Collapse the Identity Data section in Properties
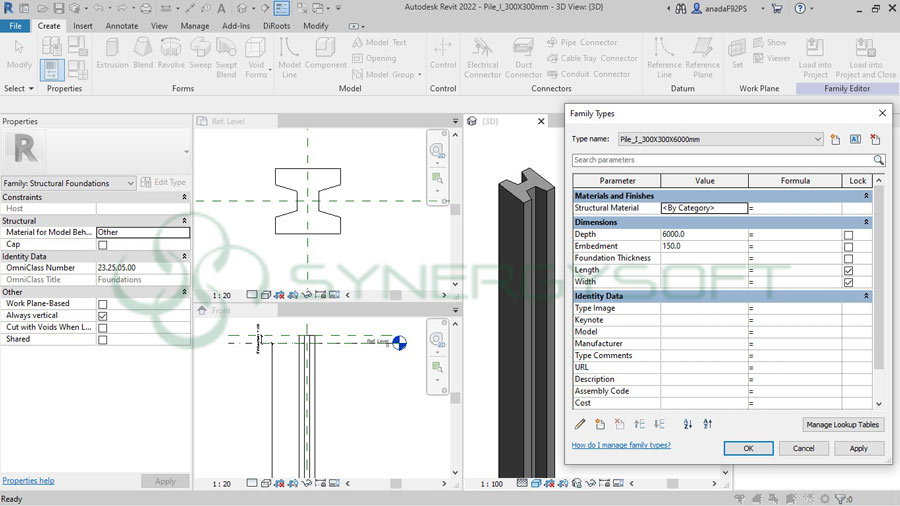 click(184, 256)
